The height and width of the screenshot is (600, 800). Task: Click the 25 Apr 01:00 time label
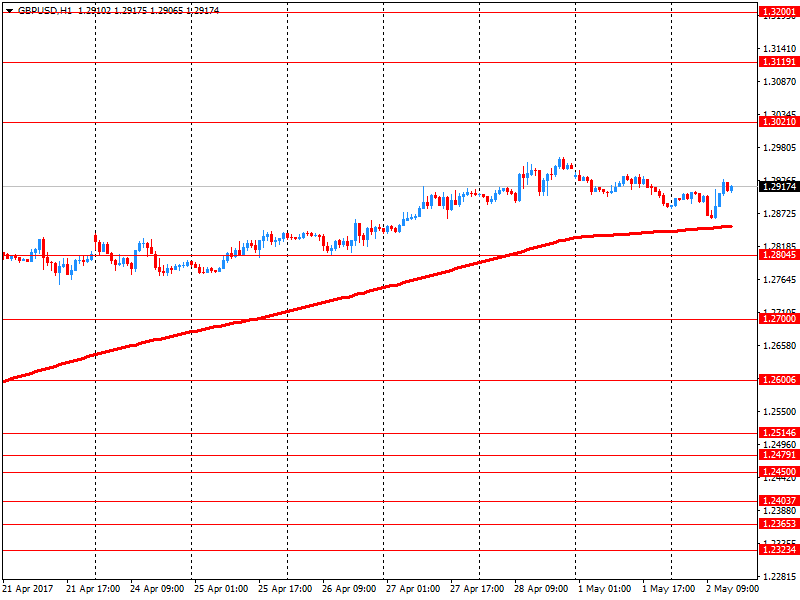click(x=221, y=589)
